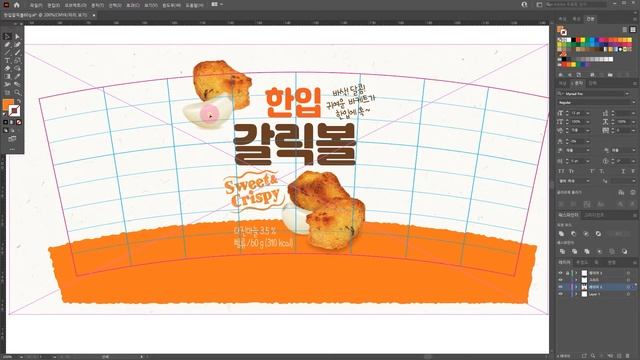Select the Eraser tool
640x360 pixels.
[7, 69]
